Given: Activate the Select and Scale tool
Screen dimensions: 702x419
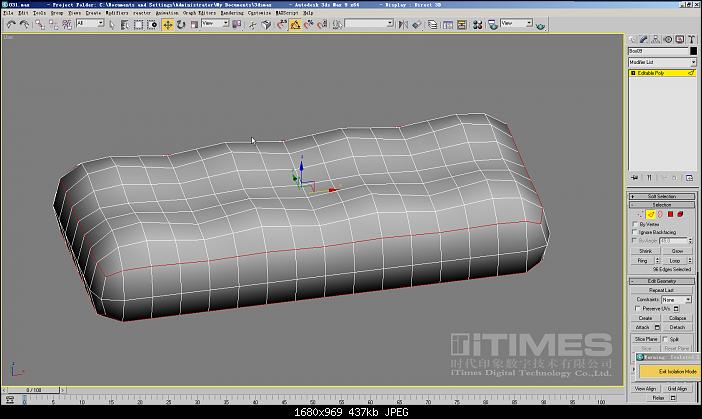Looking at the screenshot, I should 194,25.
